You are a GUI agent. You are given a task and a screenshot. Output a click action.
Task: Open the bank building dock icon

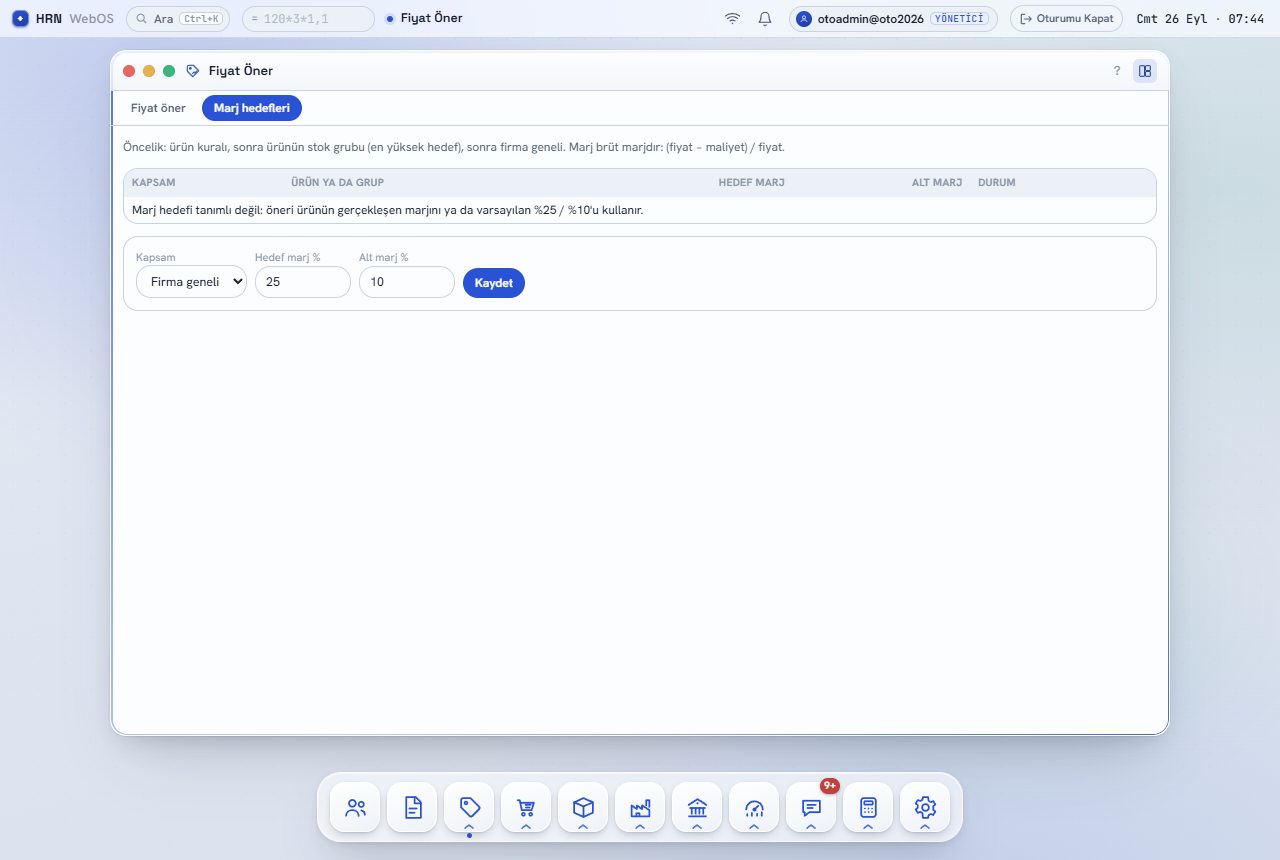pos(697,807)
